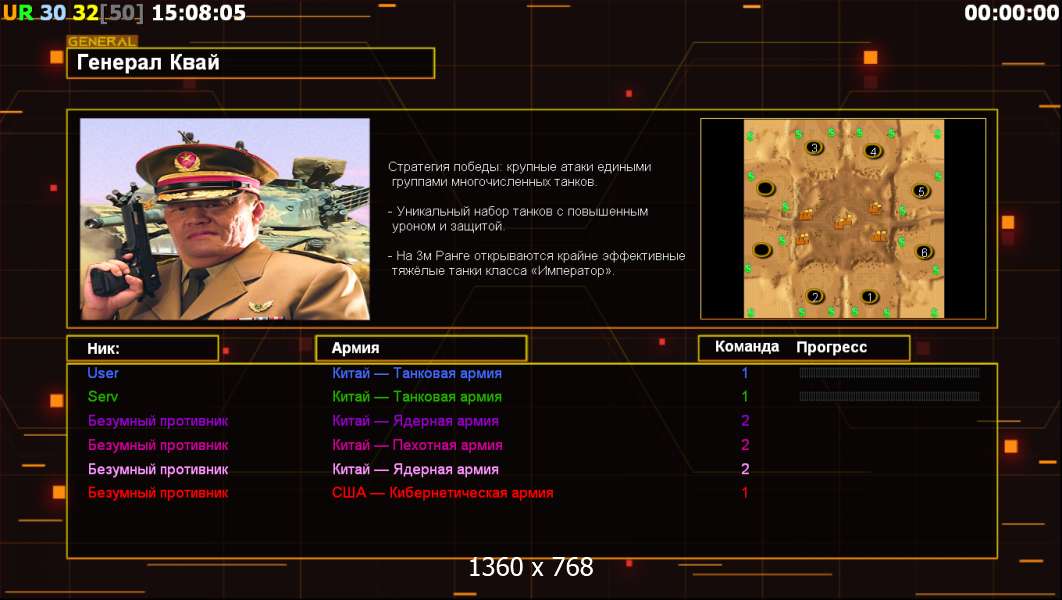Click the top-right corner dollar supply icon
The height and width of the screenshot is (600, 1062).
[x=938, y=133]
